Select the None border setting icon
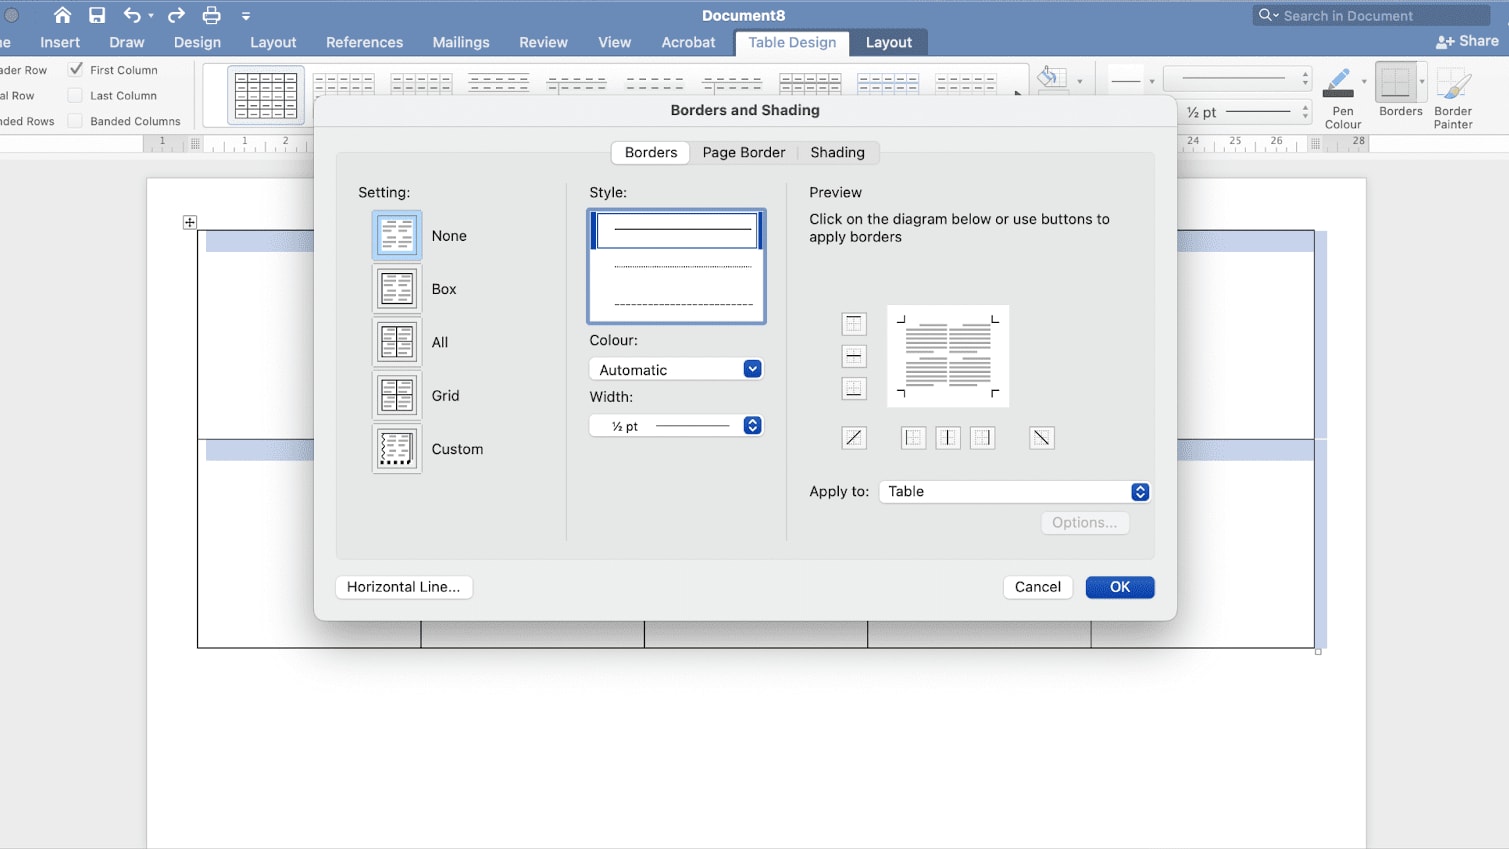 [397, 235]
